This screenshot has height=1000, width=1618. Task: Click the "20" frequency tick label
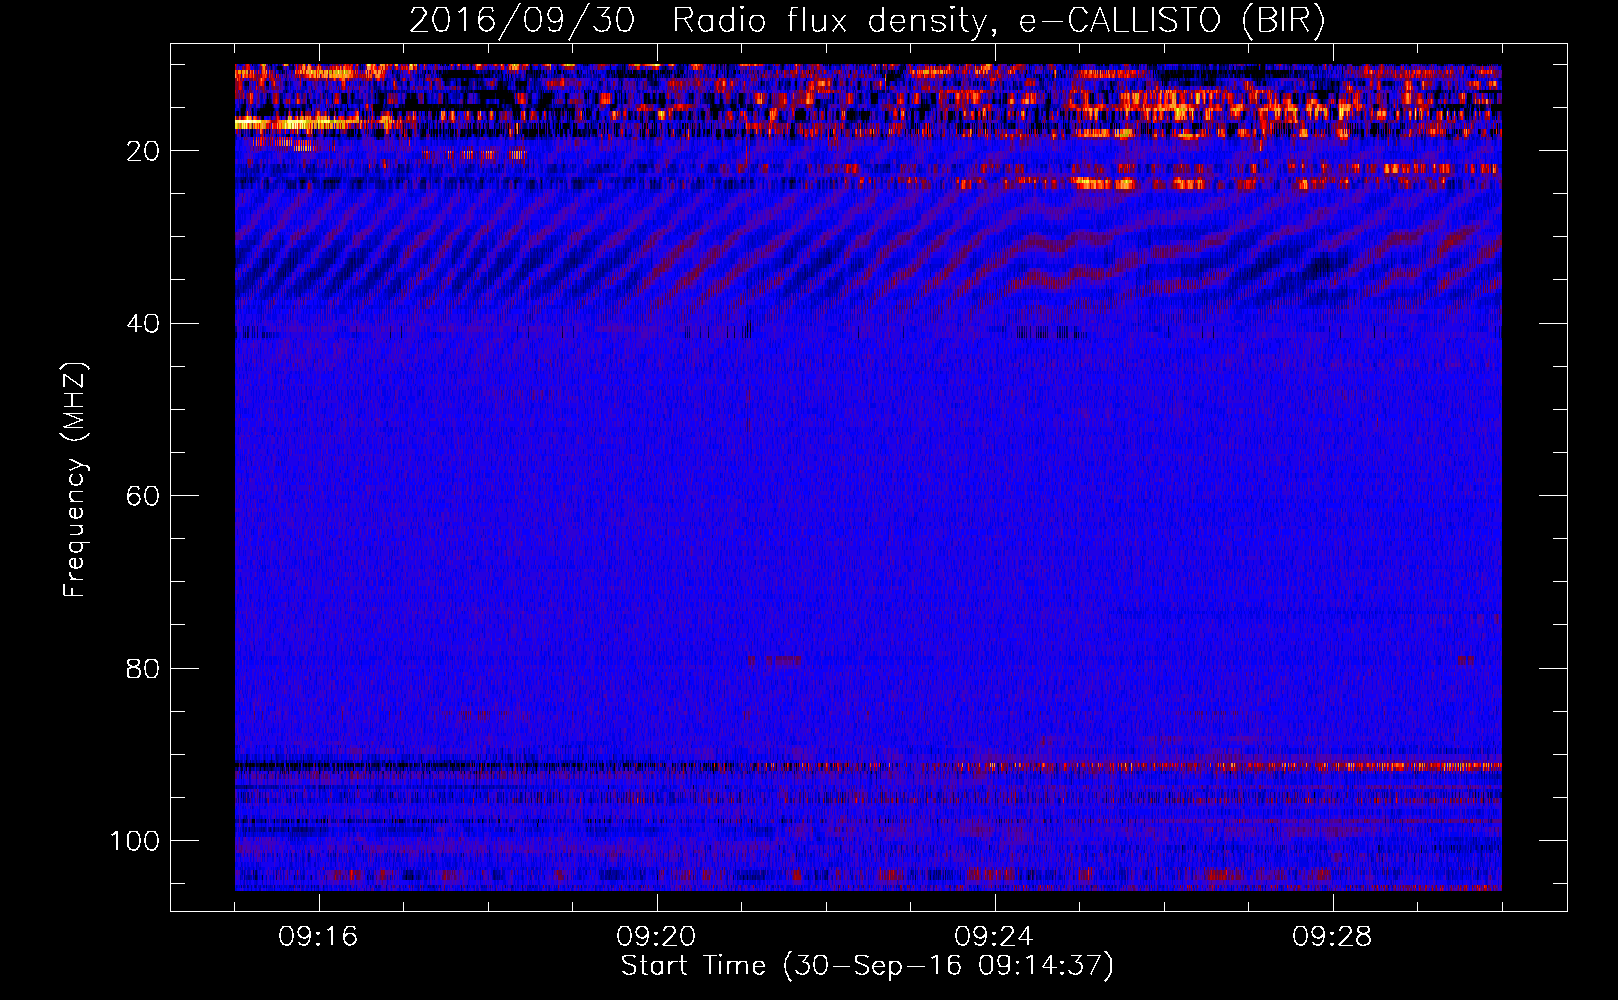coord(143,151)
